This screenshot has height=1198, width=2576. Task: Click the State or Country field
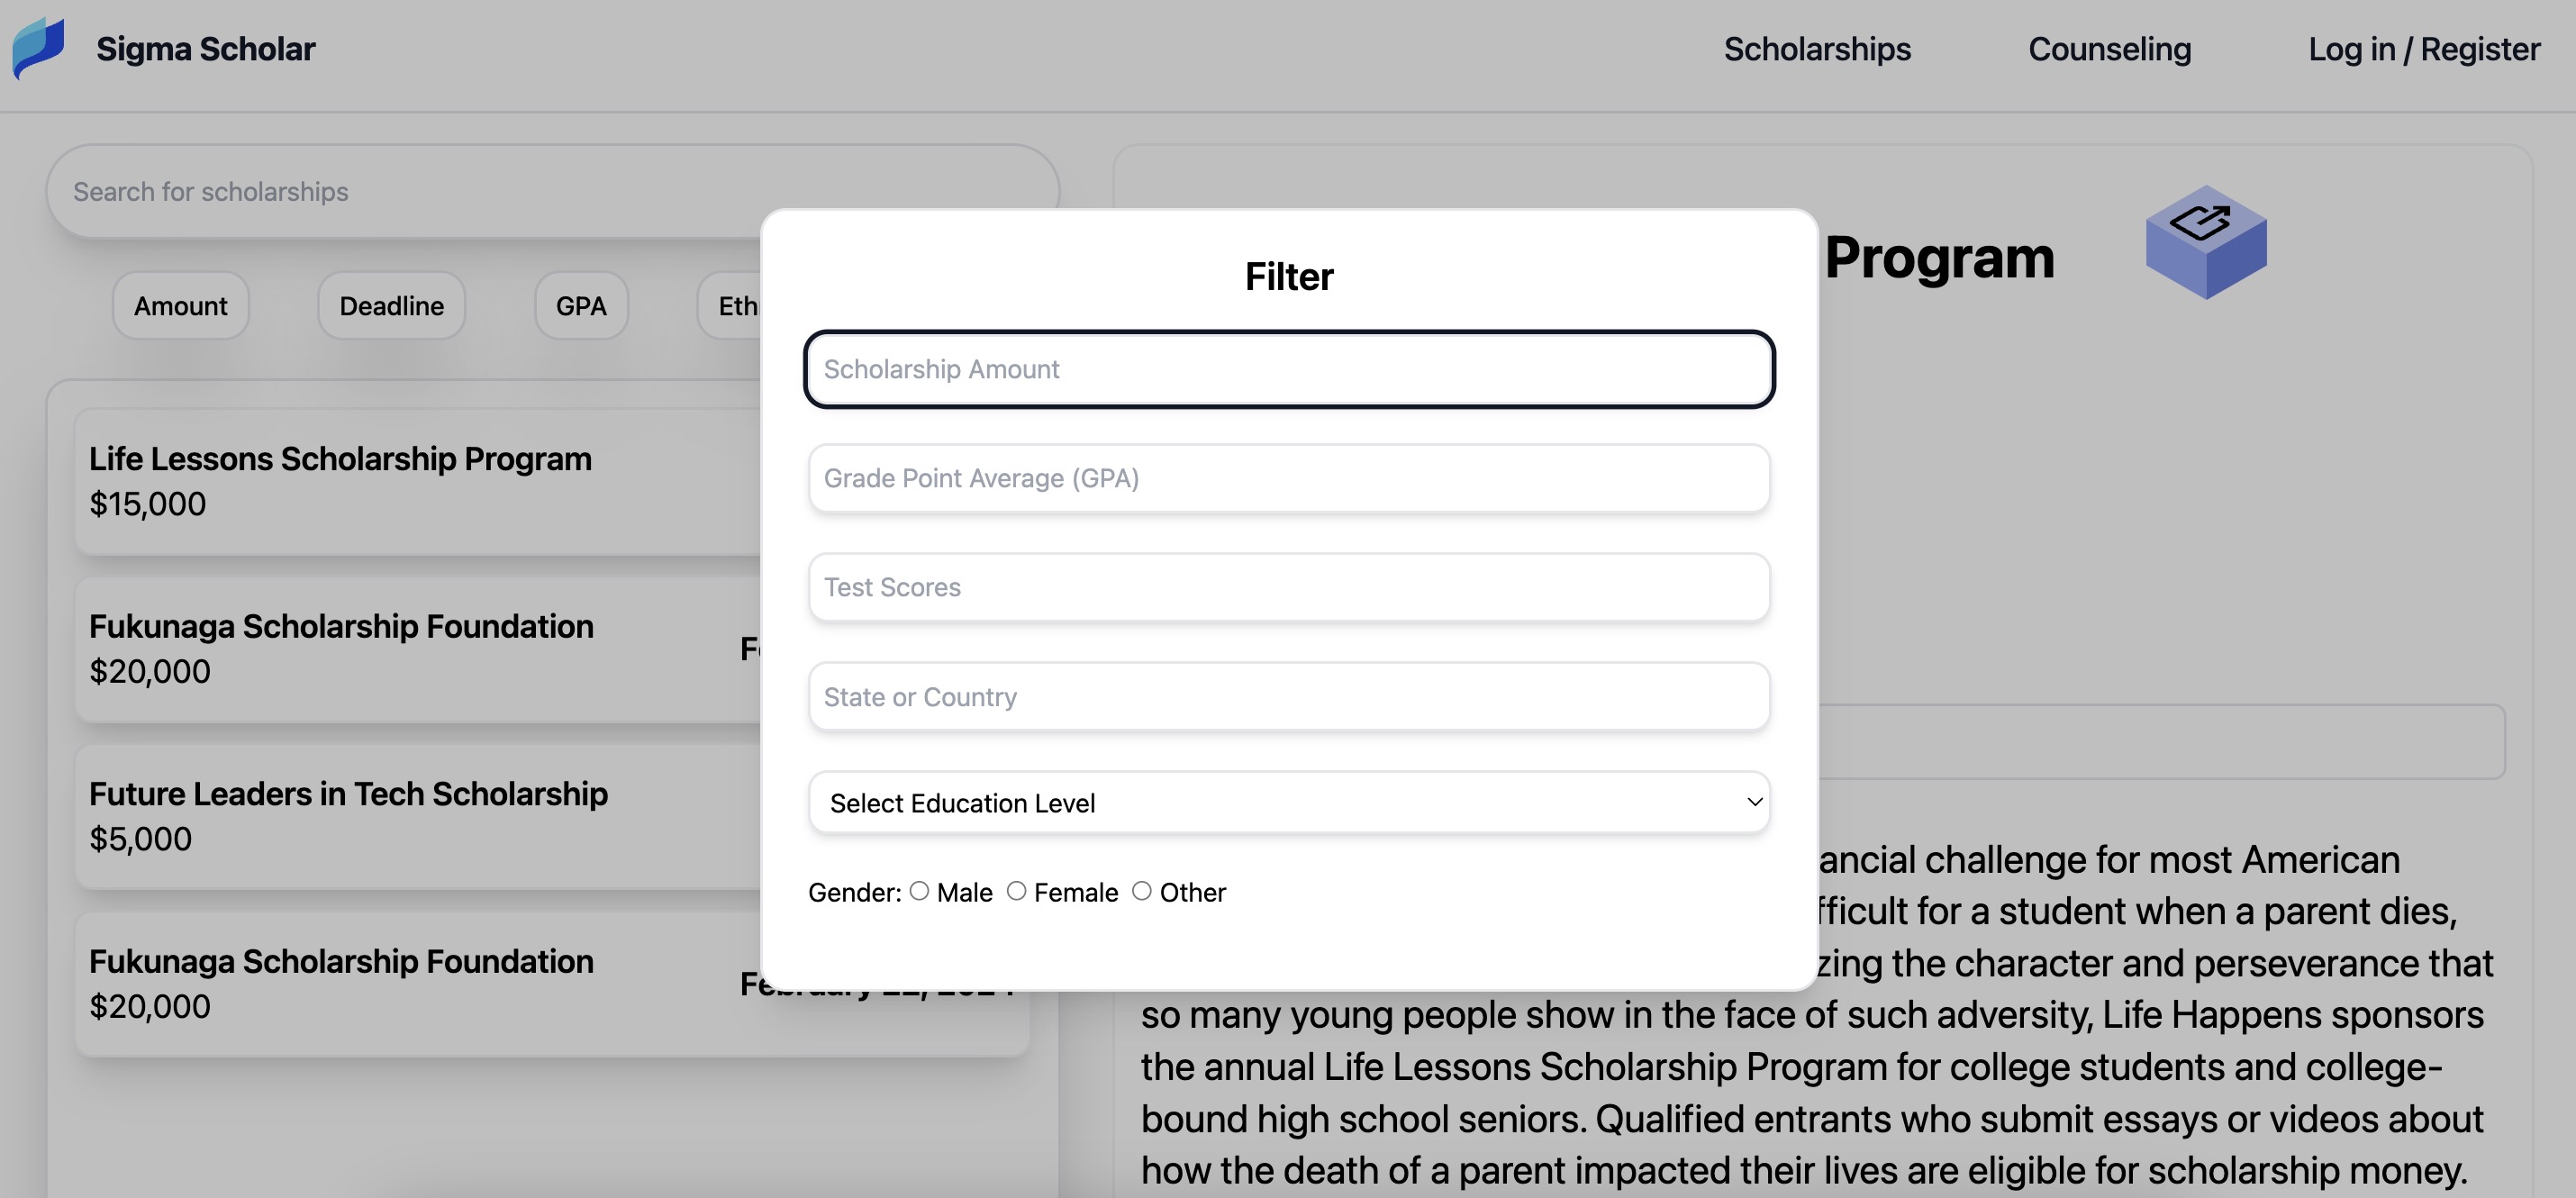pyautogui.click(x=1288, y=696)
